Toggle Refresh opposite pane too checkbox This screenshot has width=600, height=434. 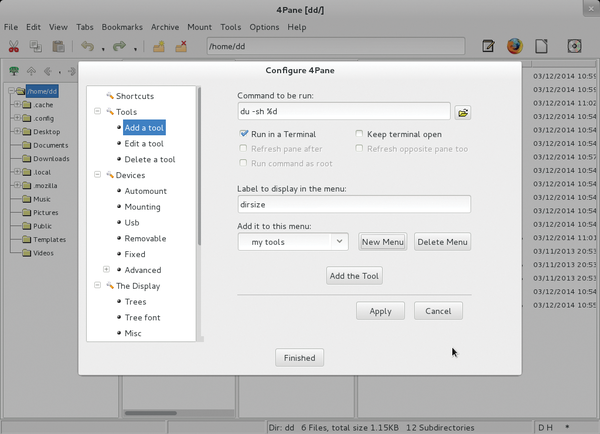359,148
